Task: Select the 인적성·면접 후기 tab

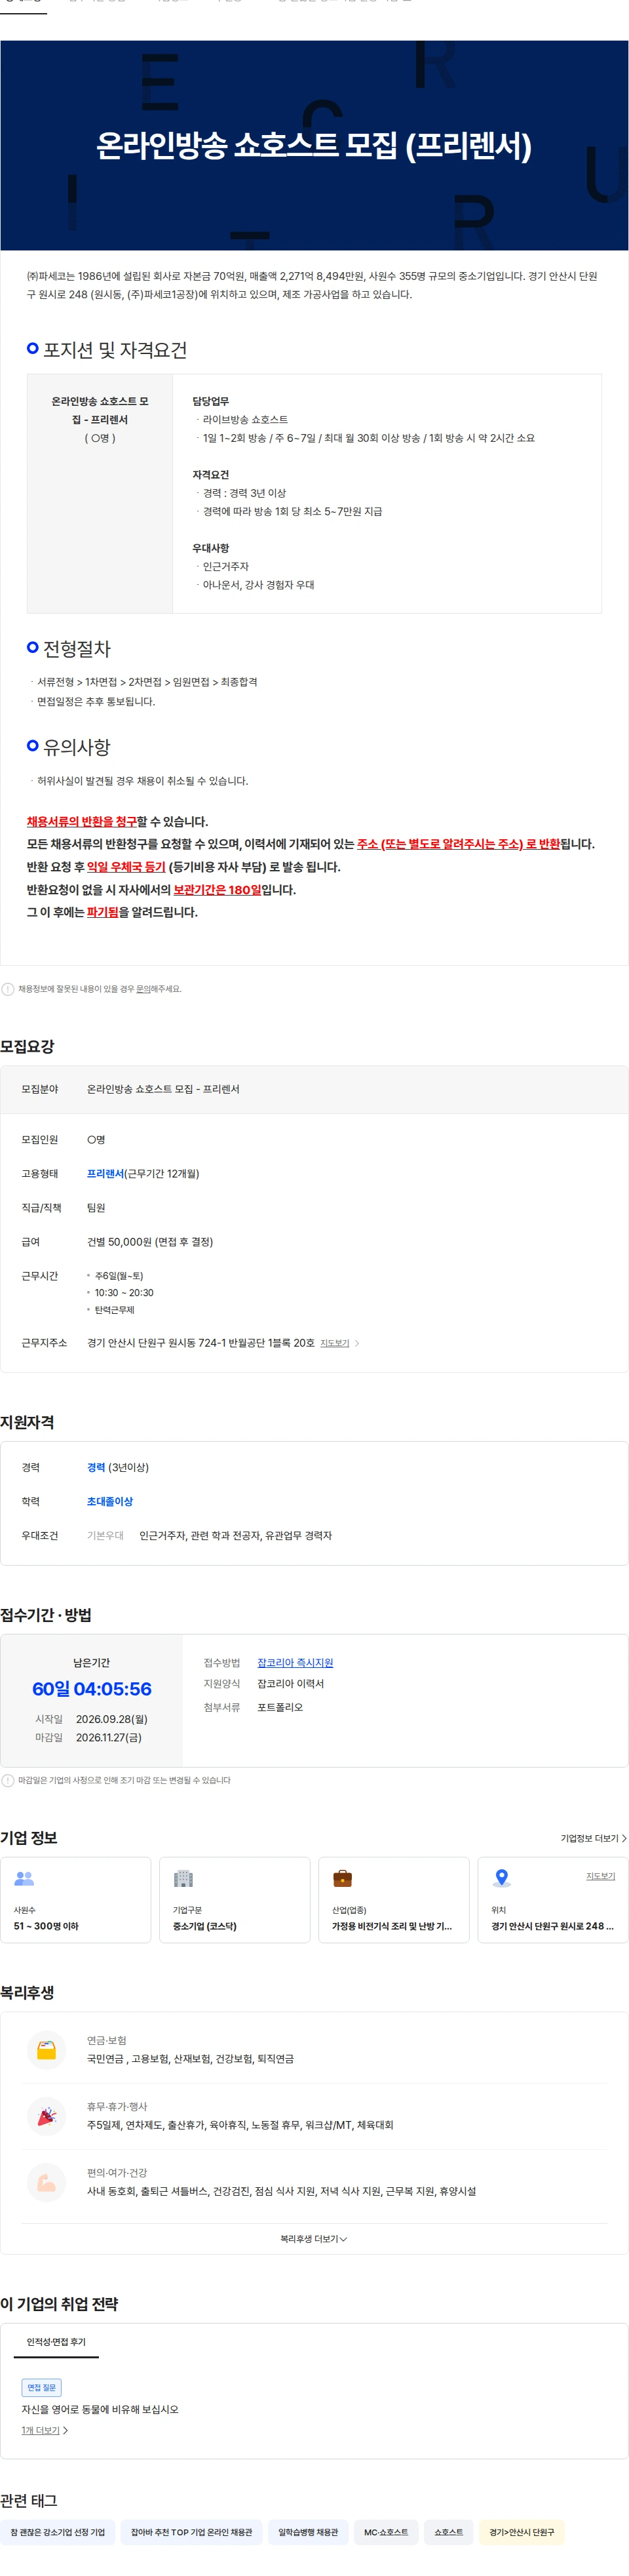Action: 56,2342
